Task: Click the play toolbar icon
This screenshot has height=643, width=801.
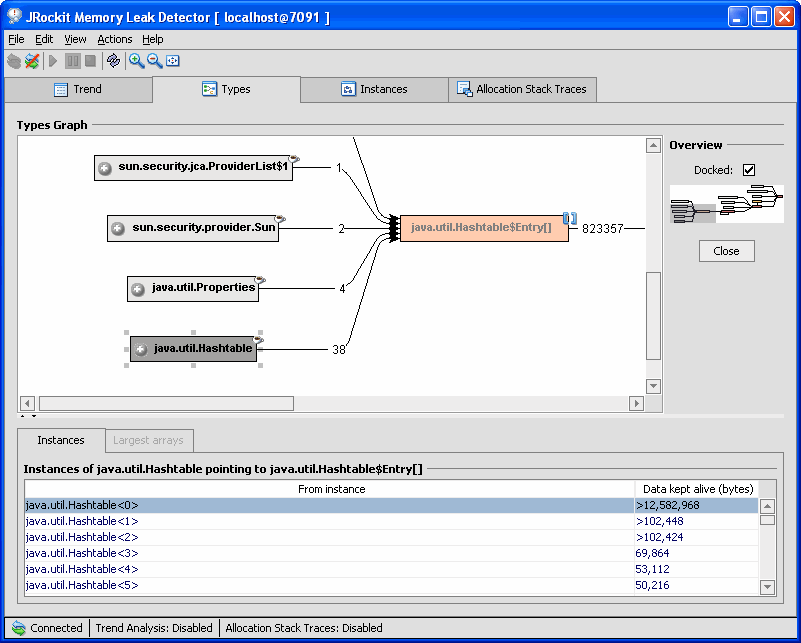Action: click(x=53, y=61)
